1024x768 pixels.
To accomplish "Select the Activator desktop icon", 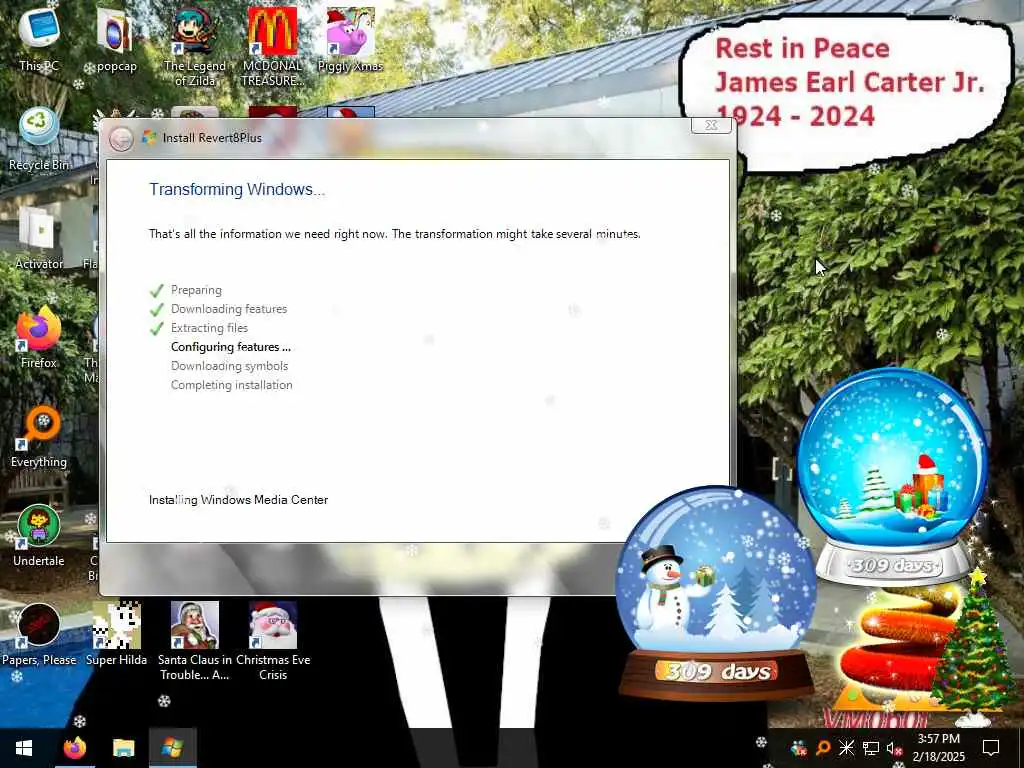I will pos(39,238).
